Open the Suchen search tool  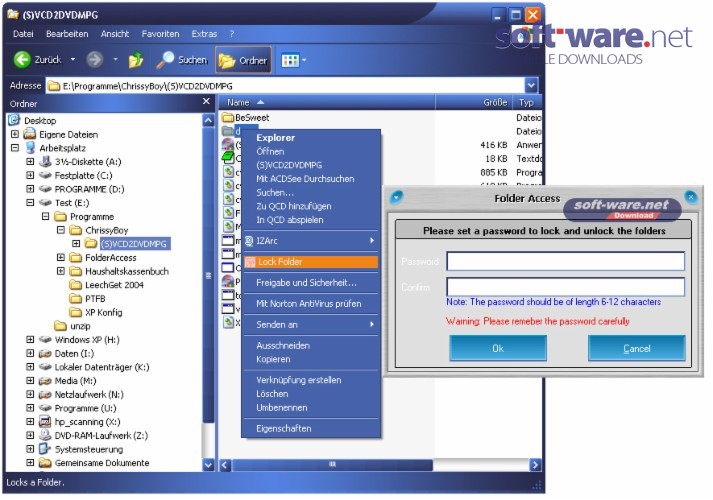[x=182, y=60]
